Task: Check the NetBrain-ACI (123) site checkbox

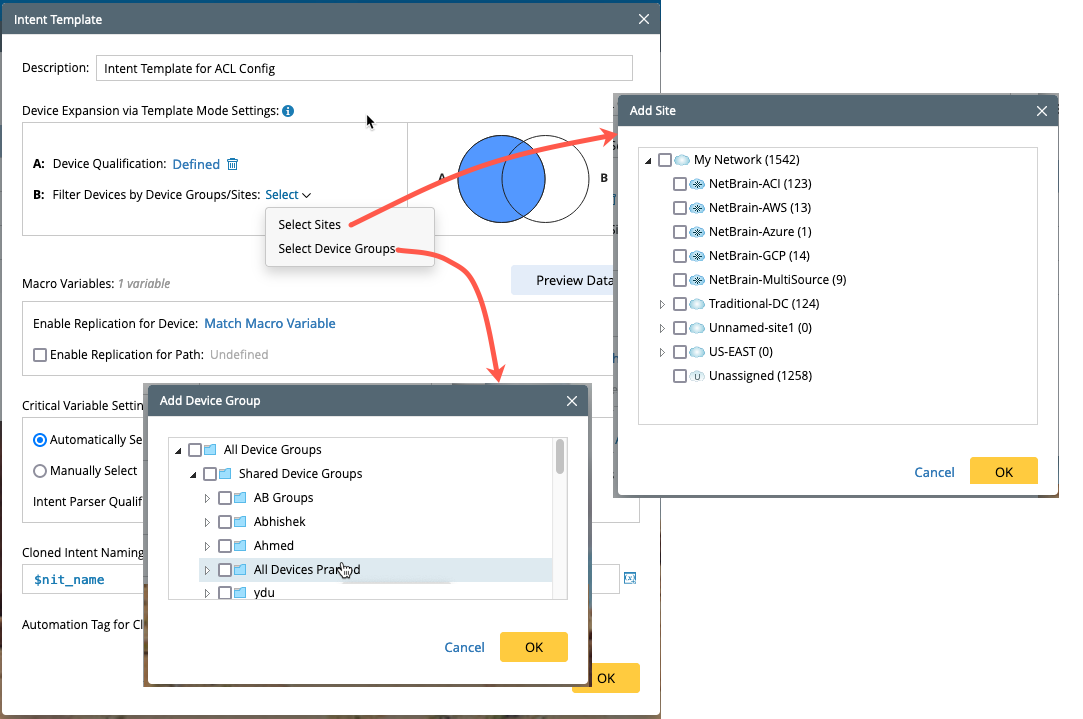Action: pyautogui.click(x=680, y=184)
